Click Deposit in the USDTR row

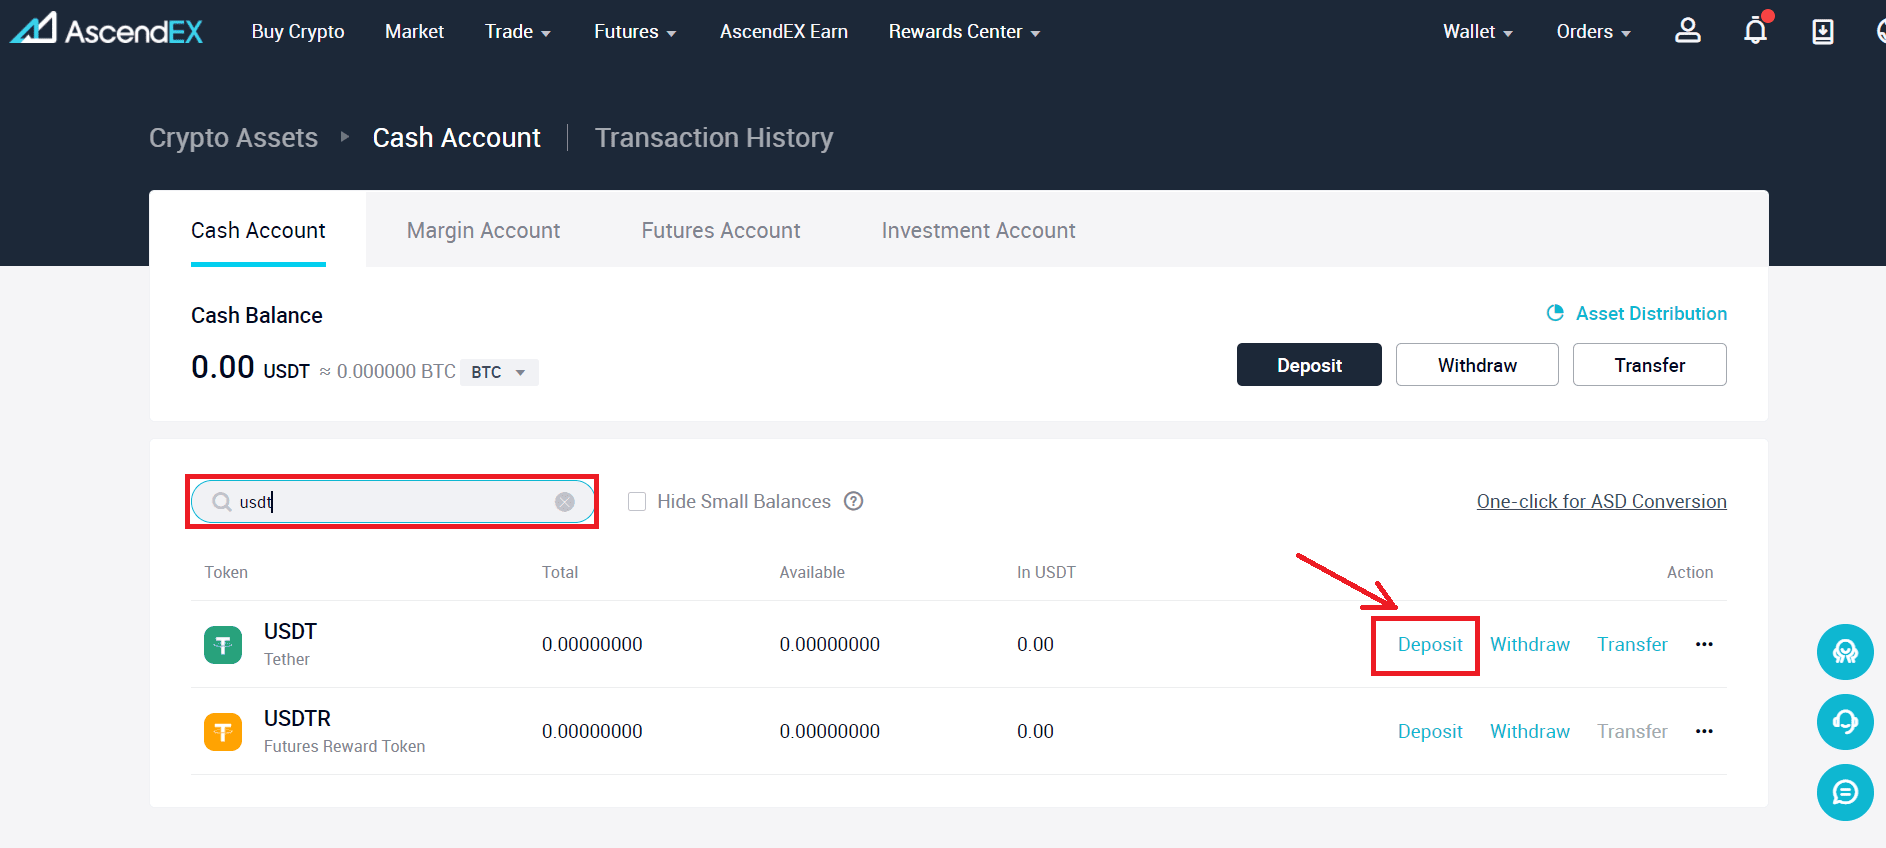click(1430, 732)
